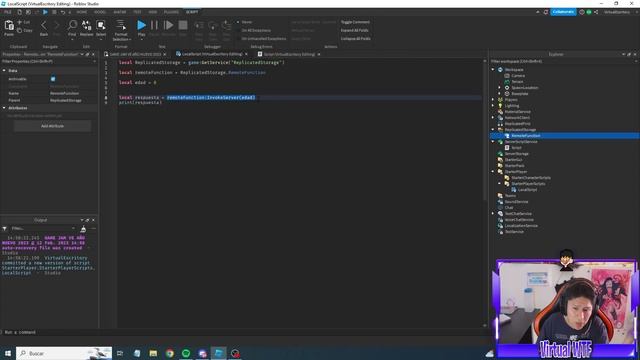Open the Script (VirtualEscritory Editing) tab
Screen dimensions: 640x360
click(x=289, y=54)
